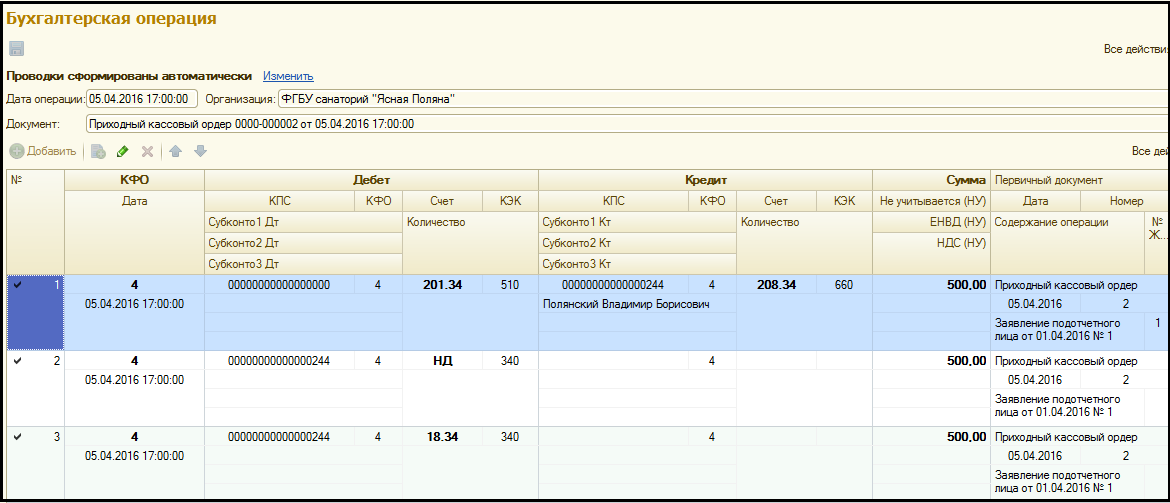
Task: Click the Субконто2 Дт header cell
Action: click(303, 243)
